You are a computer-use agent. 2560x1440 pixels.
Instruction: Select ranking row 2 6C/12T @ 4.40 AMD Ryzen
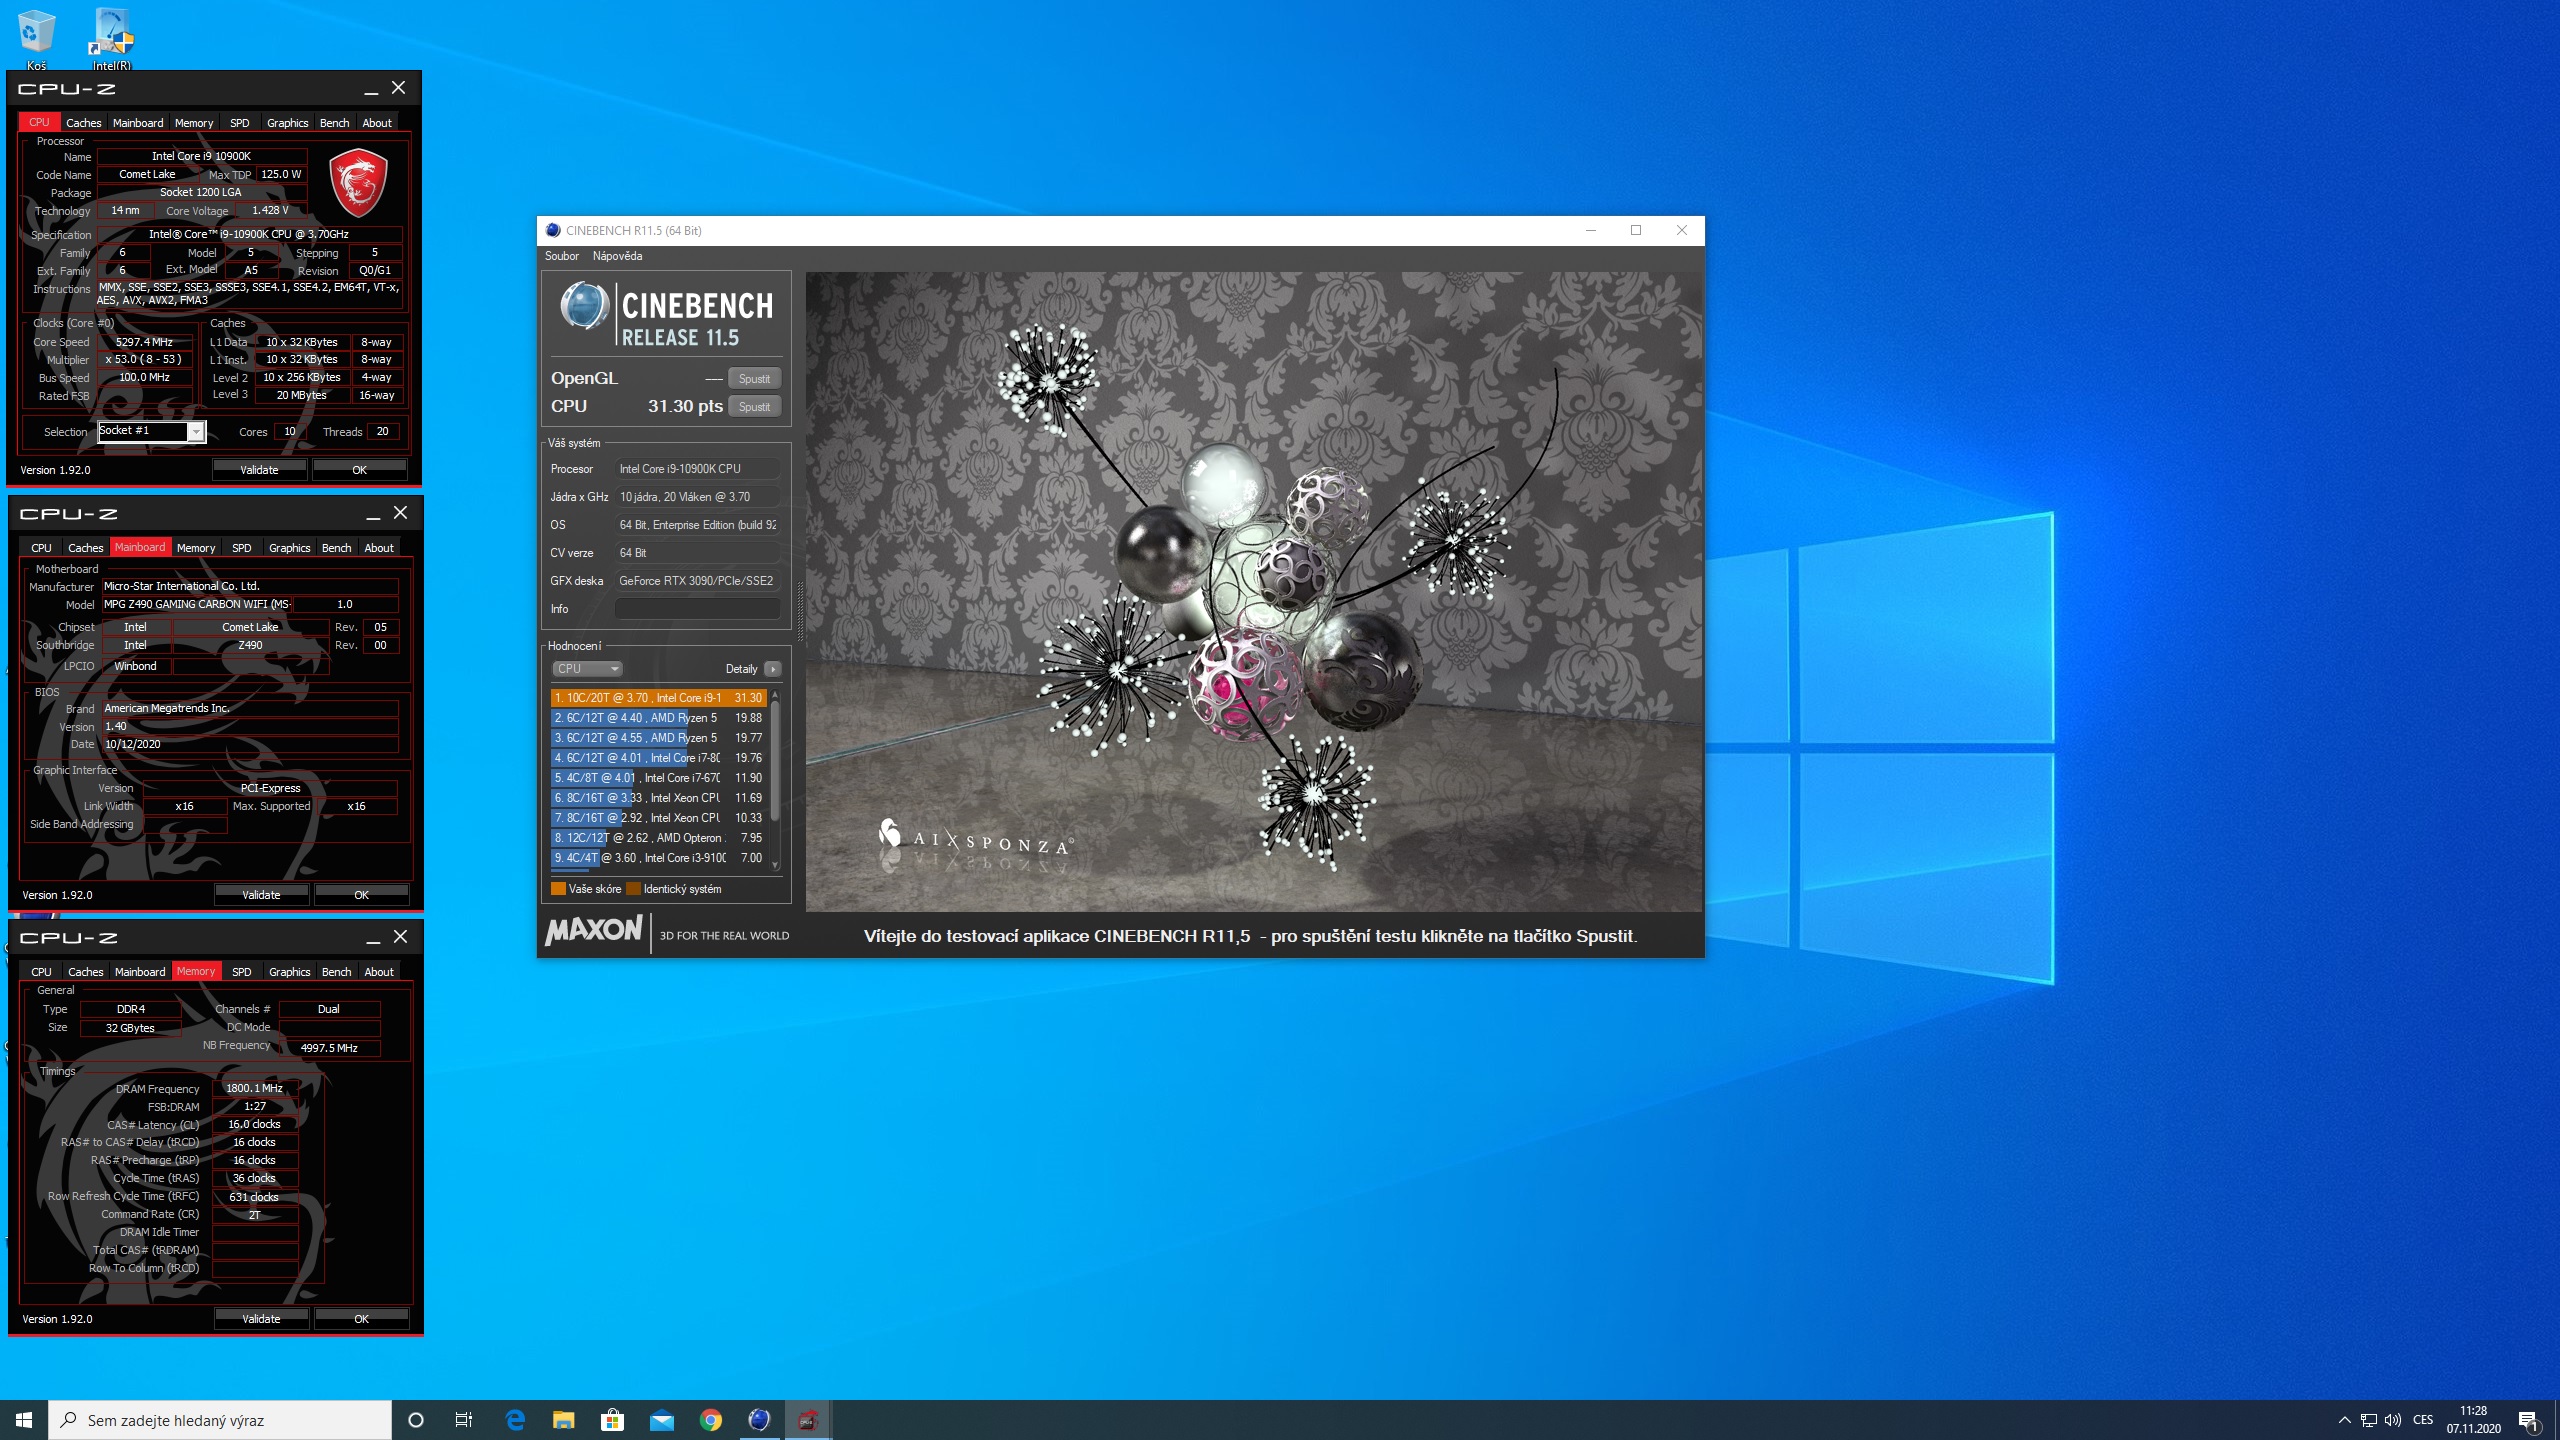click(658, 718)
